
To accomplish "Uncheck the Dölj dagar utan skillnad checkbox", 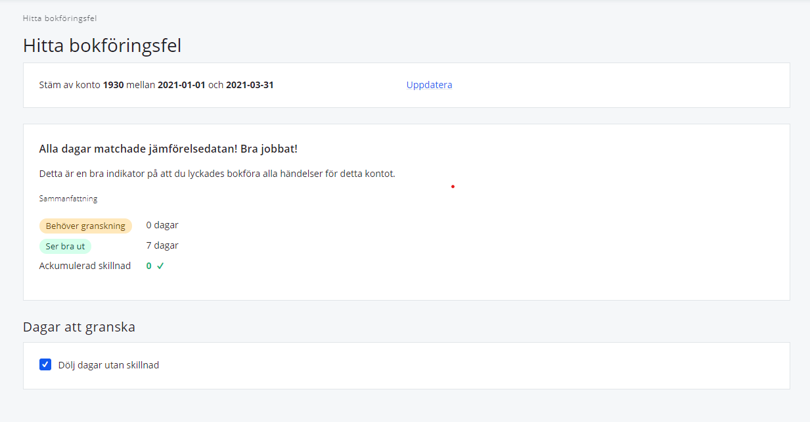I will pos(45,365).
